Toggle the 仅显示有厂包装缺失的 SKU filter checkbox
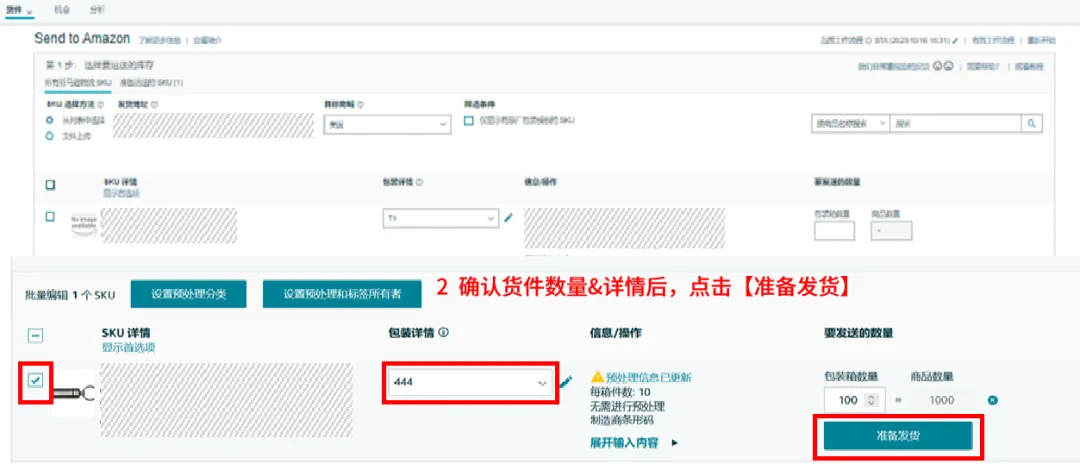 click(x=469, y=120)
